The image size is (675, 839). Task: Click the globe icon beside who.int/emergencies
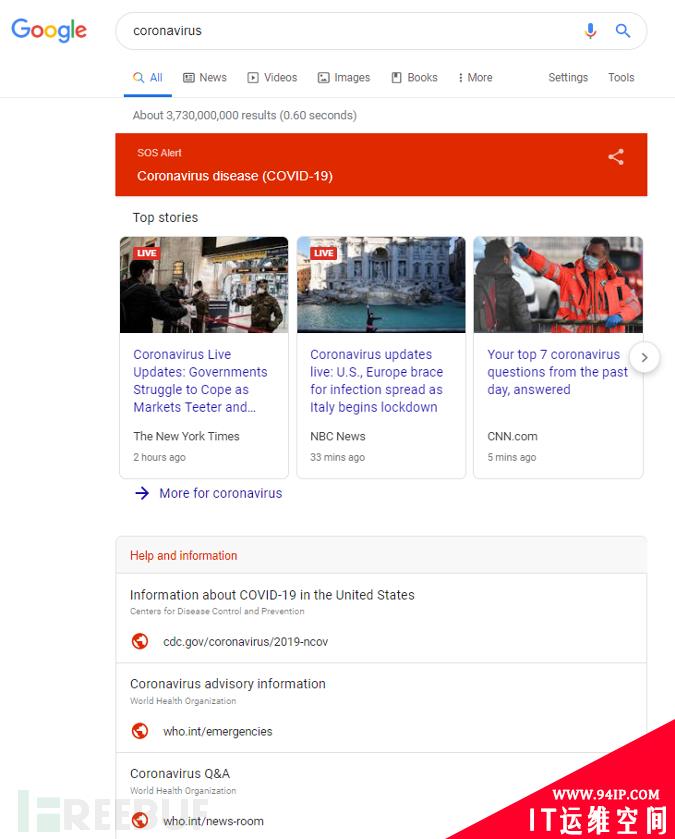click(x=140, y=730)
